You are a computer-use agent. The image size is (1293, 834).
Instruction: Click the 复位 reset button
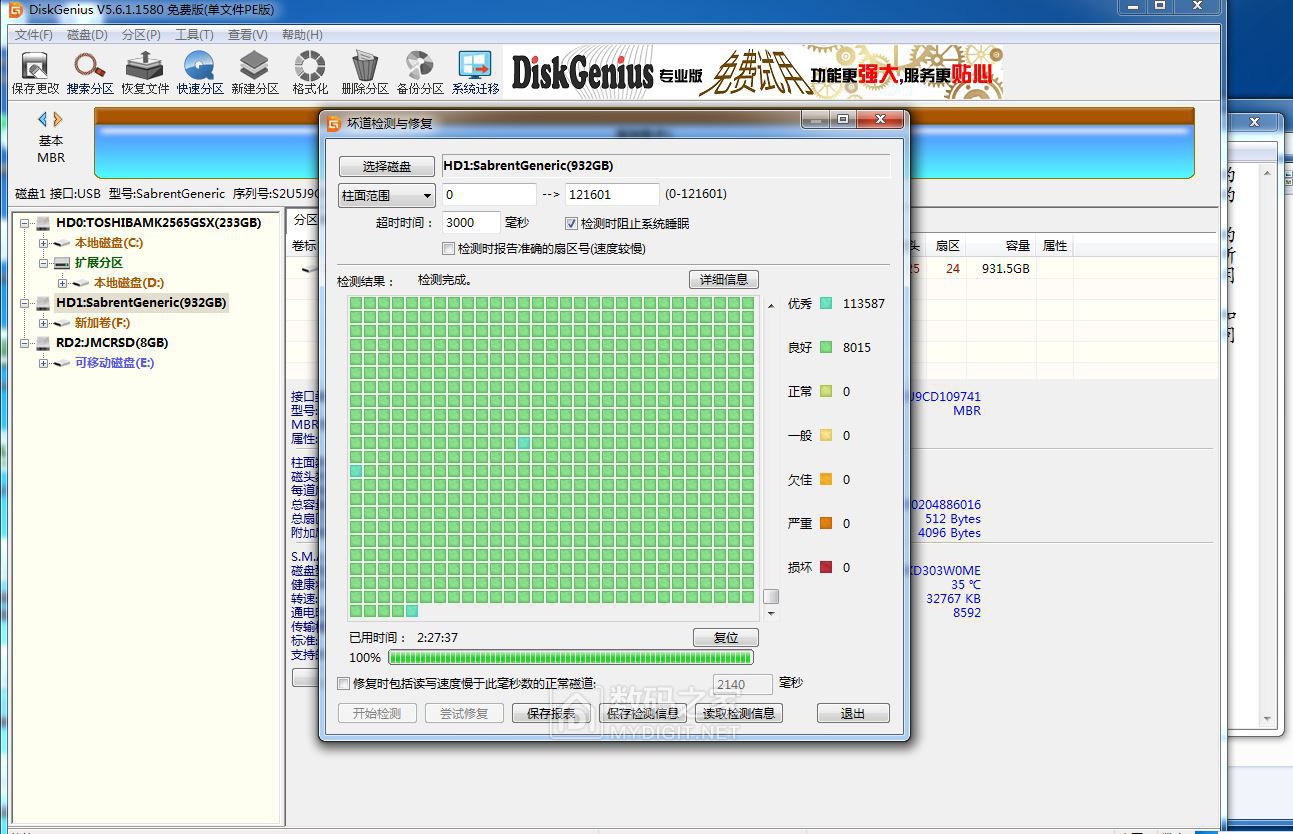click(x=726, y=638)
